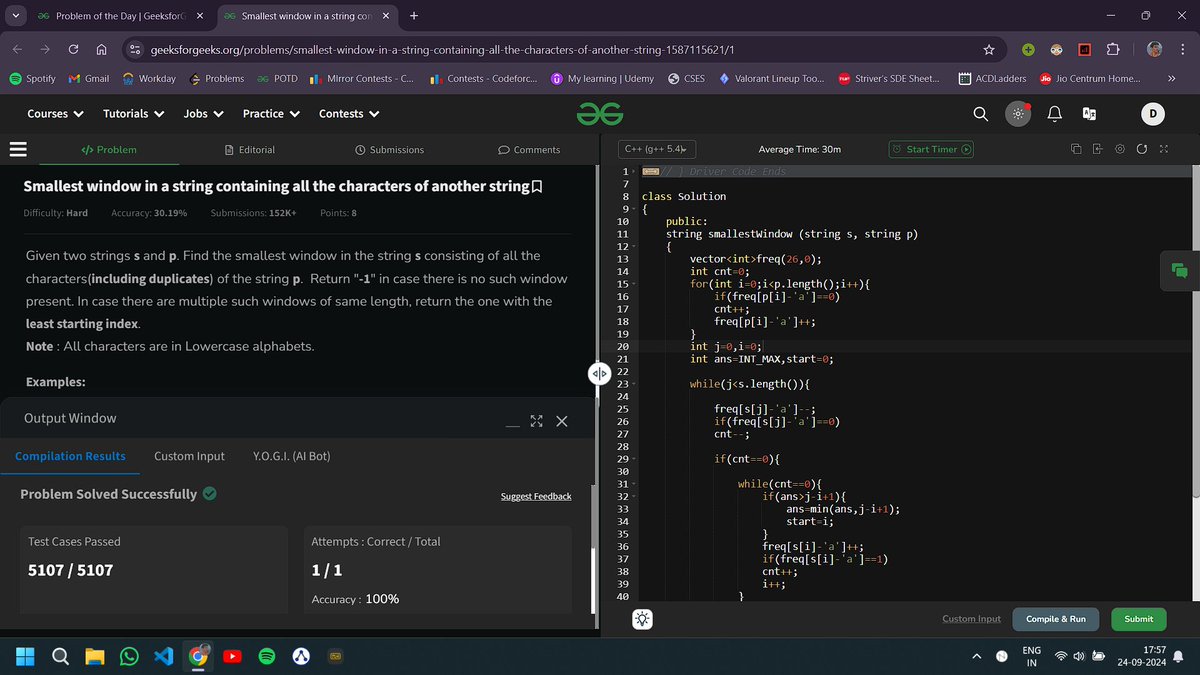
Task: Show hidden system tray icons
Action: point(977,656)
